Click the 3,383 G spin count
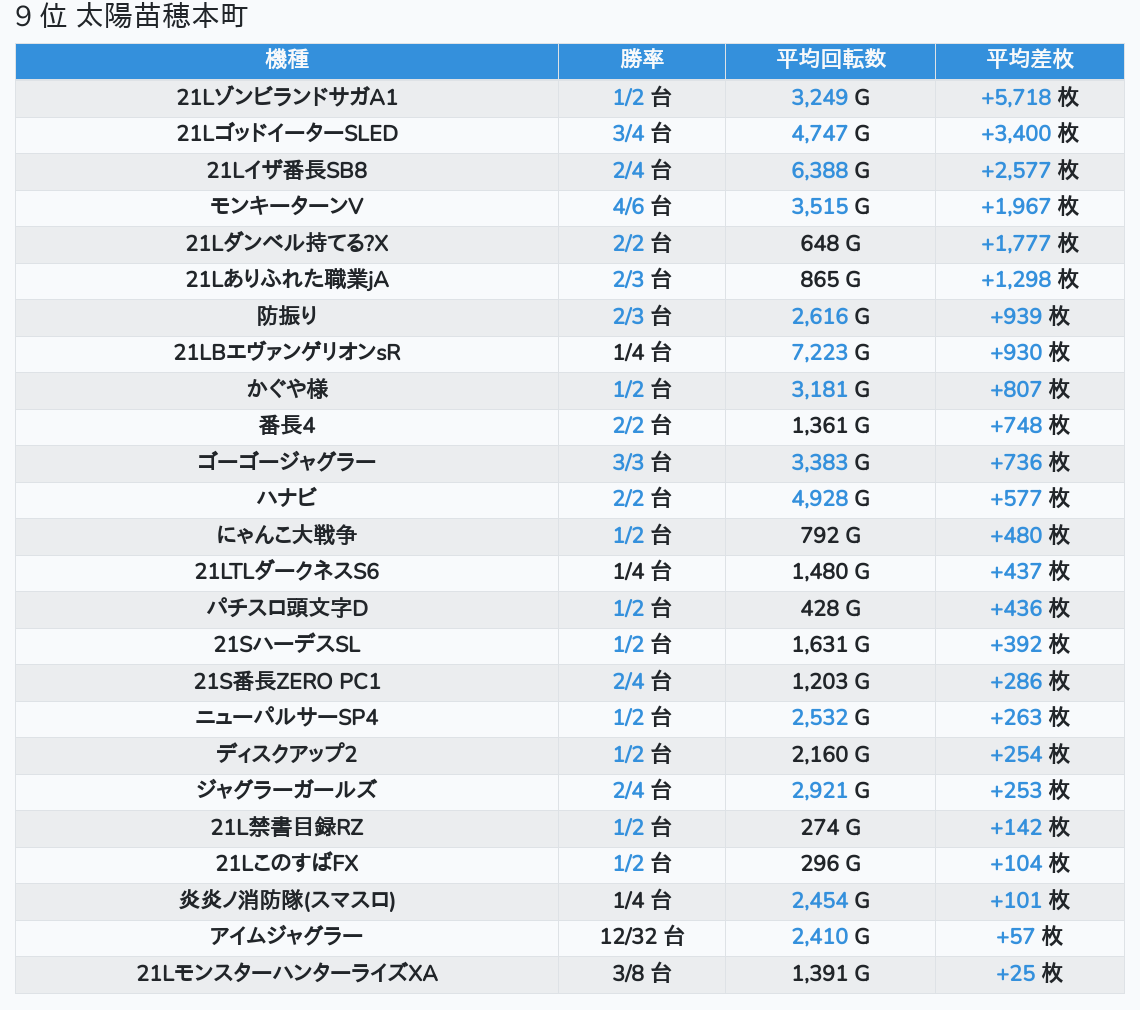Screen dimensions: 1140x1010 click(x=830, y=462)
